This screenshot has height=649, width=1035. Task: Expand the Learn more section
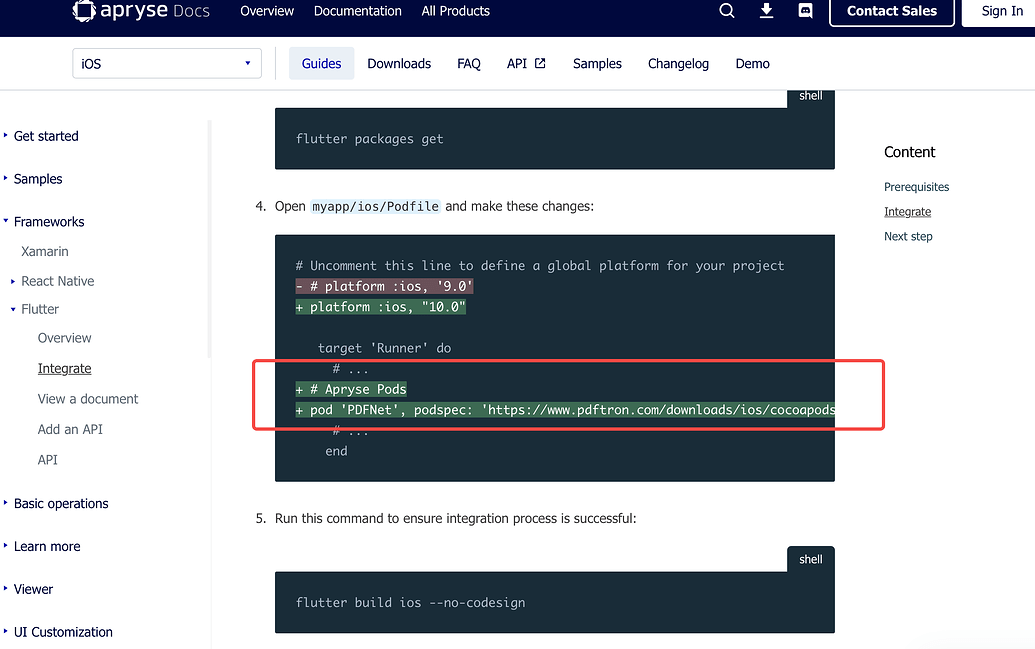tap(6, 546)
